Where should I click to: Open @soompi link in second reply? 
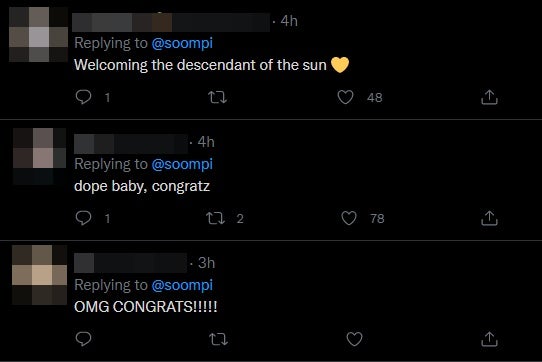pyautogui.click(x=182, y=165)
